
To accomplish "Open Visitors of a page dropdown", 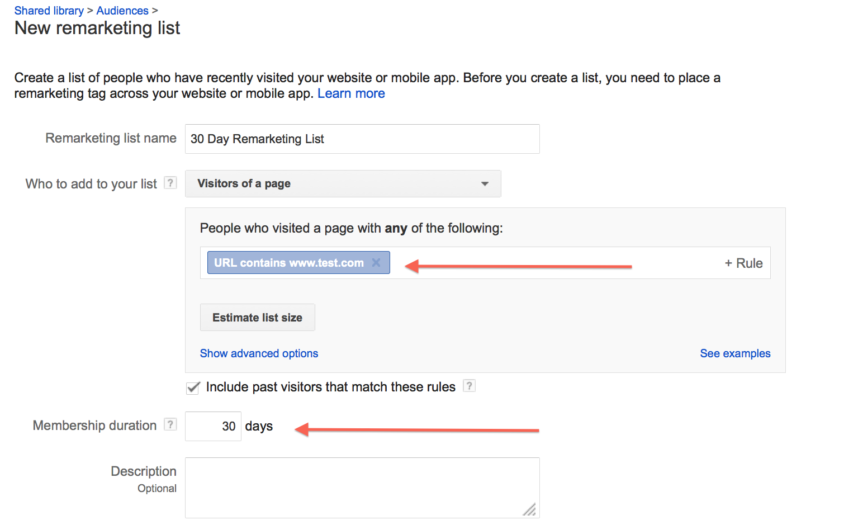I will coord(343,184).
